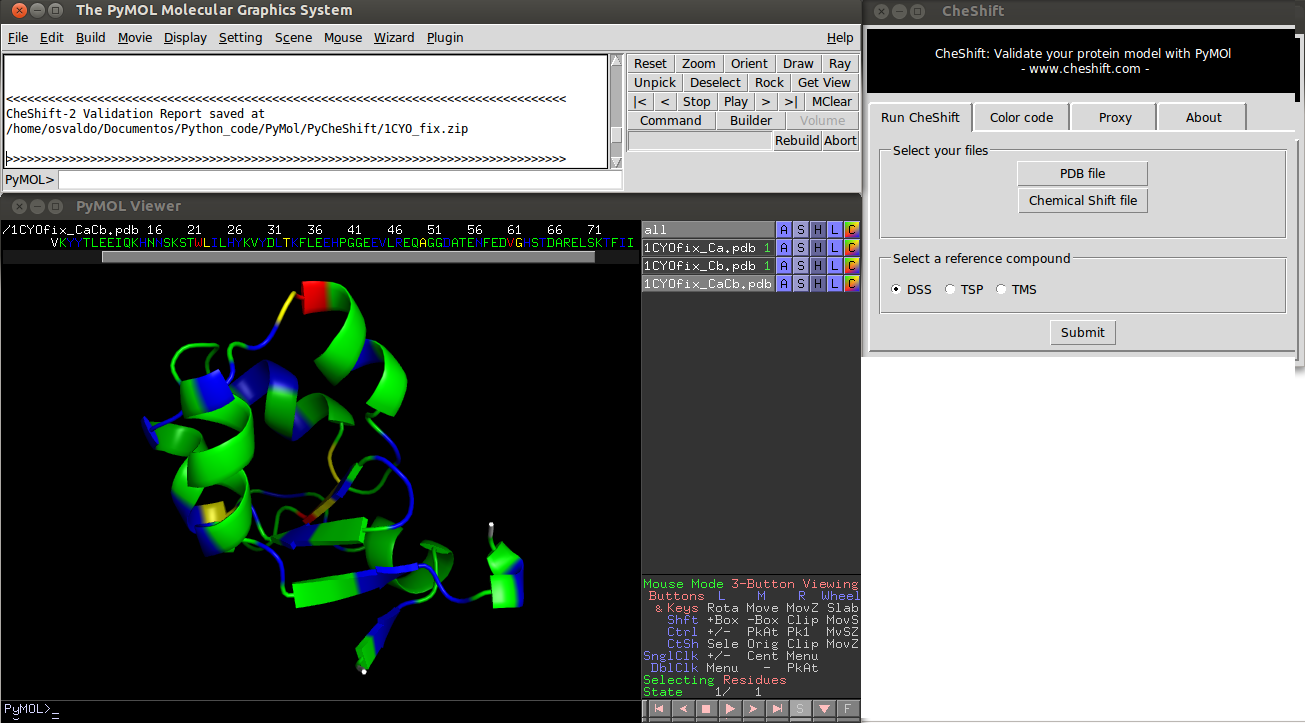Screen dimensions: 1305x723
Task: Open Label menu for 1CYOfix_Ca.pdb
Action: coord(835,248)
